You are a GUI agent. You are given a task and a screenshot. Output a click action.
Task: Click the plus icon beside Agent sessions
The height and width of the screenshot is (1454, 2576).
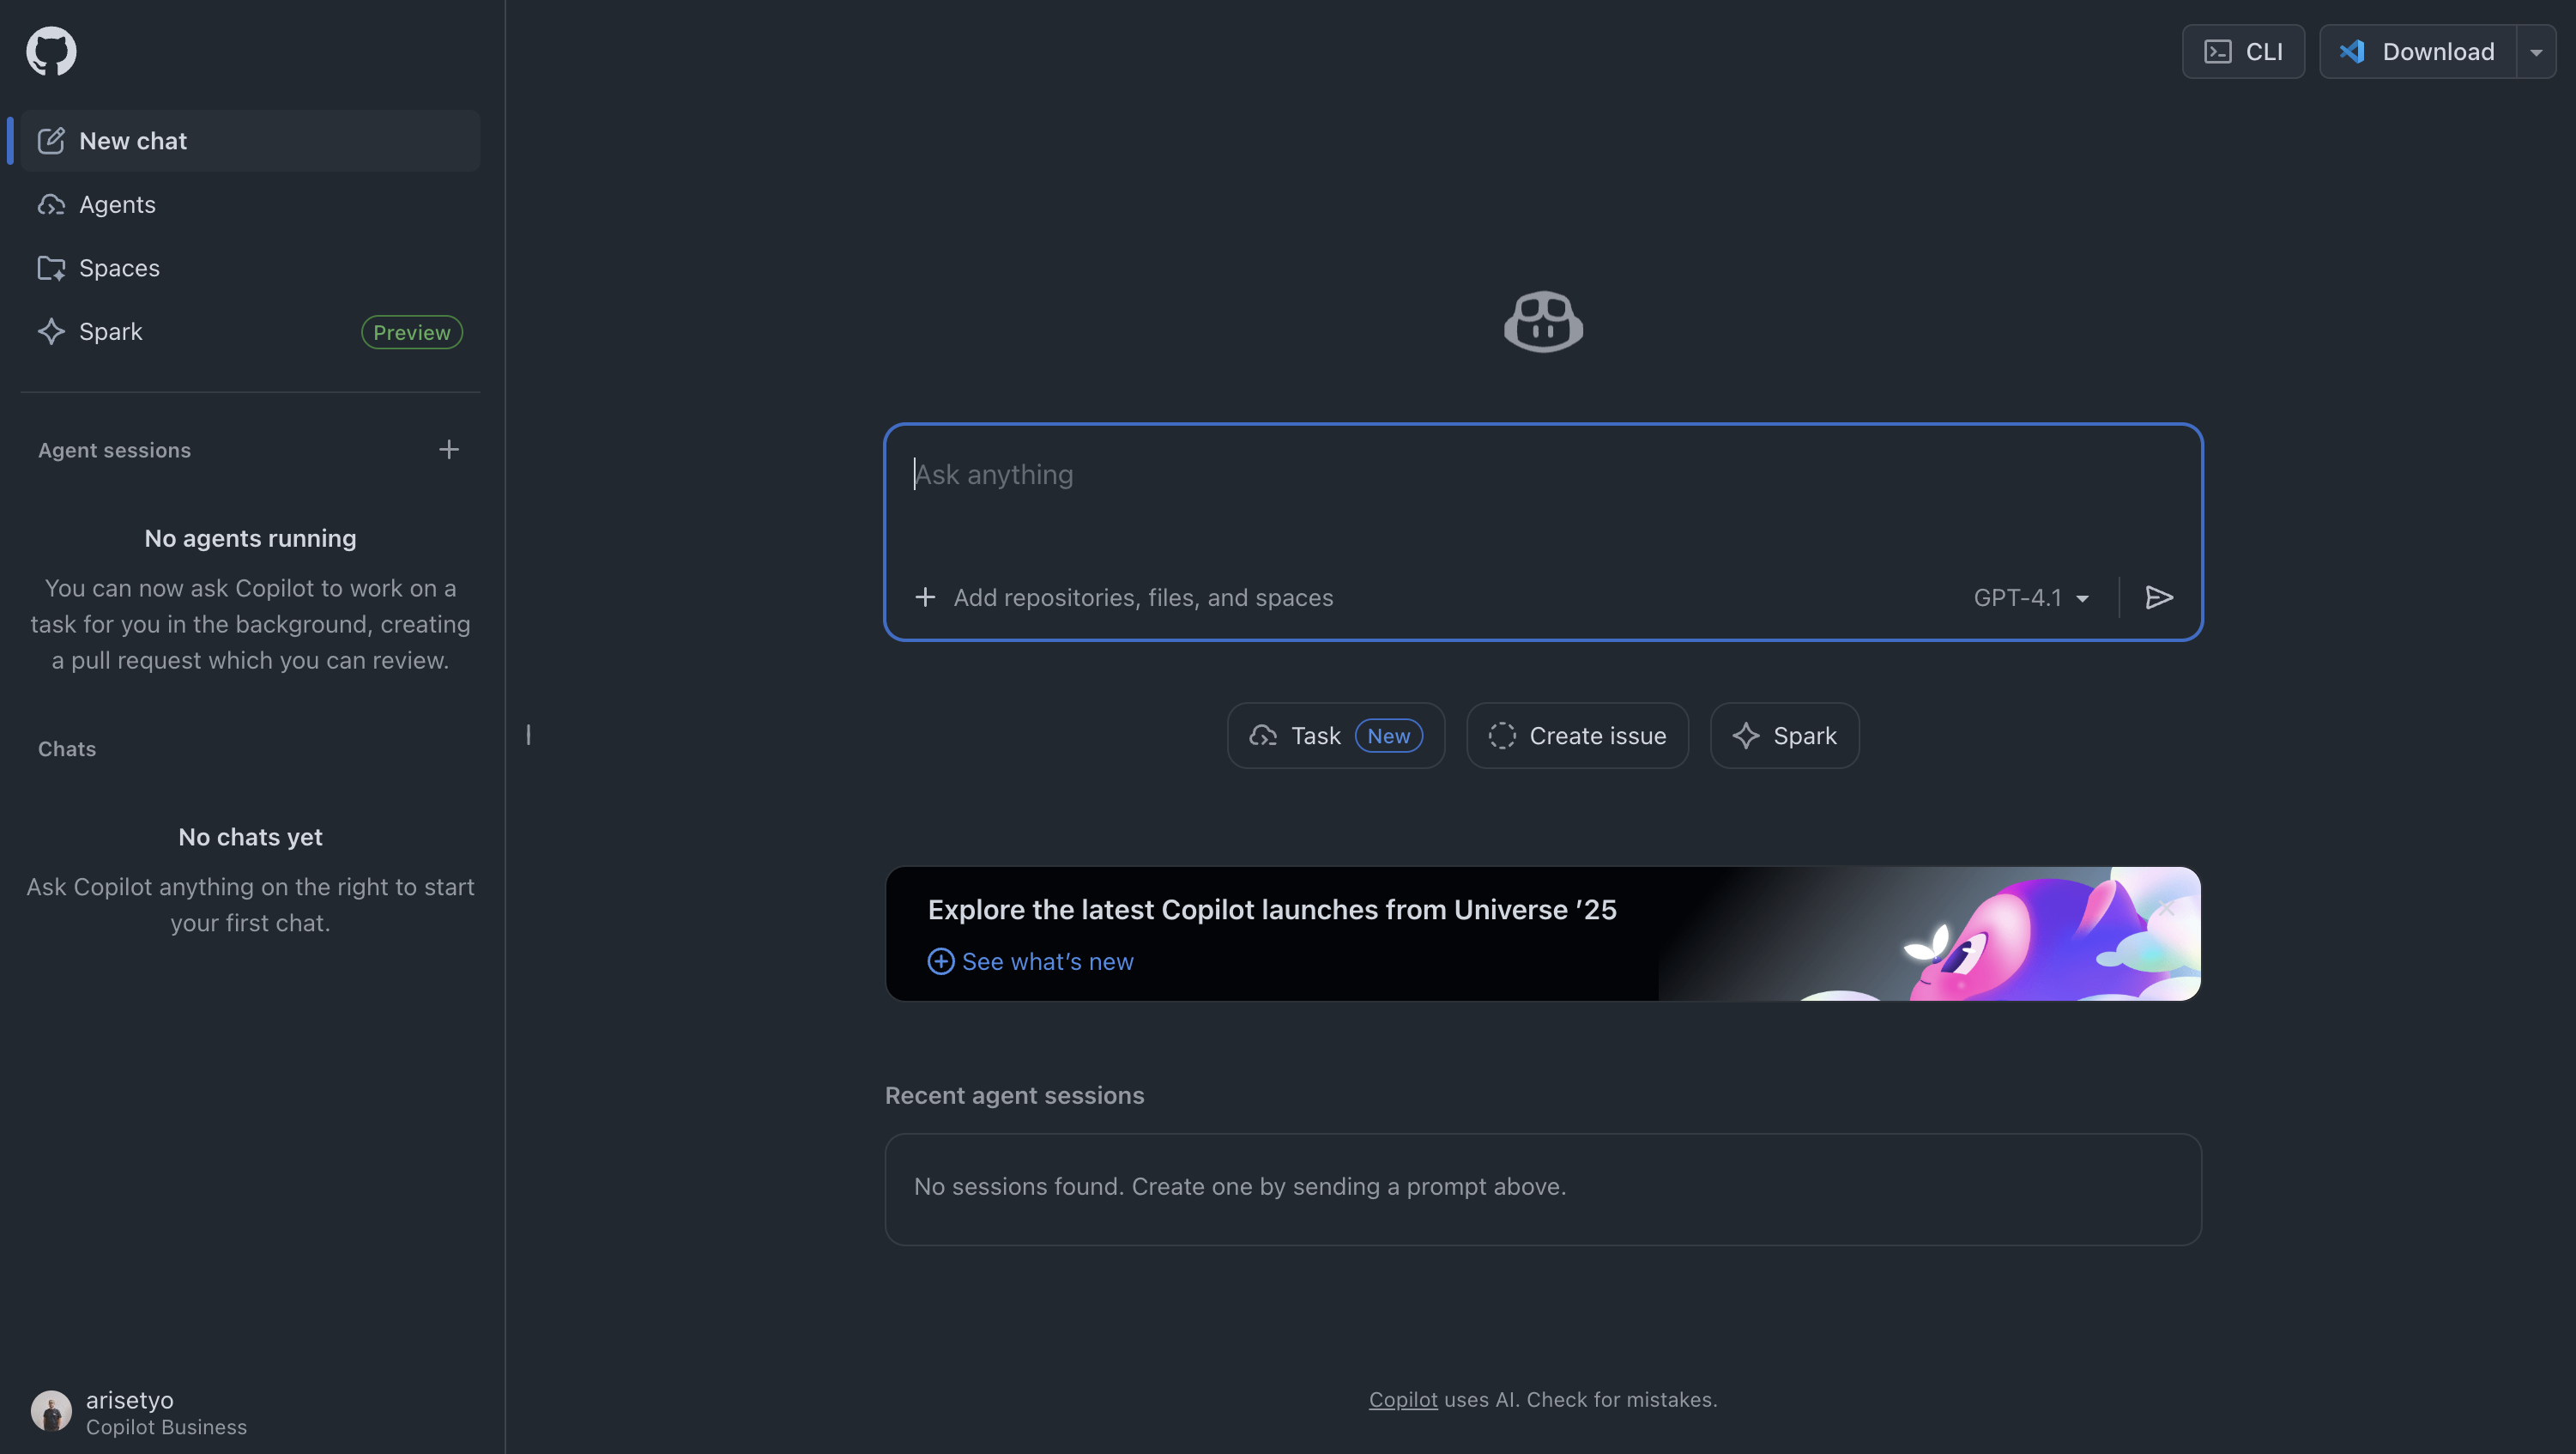coord(449,450)
